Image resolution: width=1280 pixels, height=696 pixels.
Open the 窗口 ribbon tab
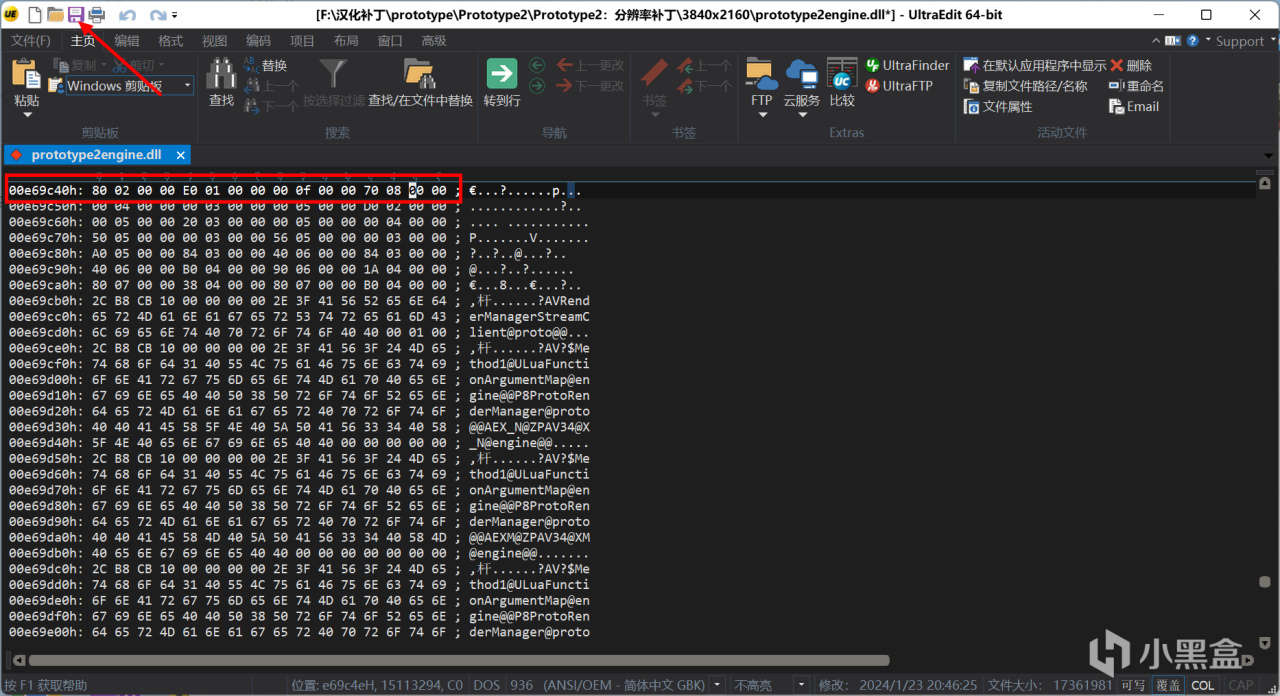(x=390, y=41)
